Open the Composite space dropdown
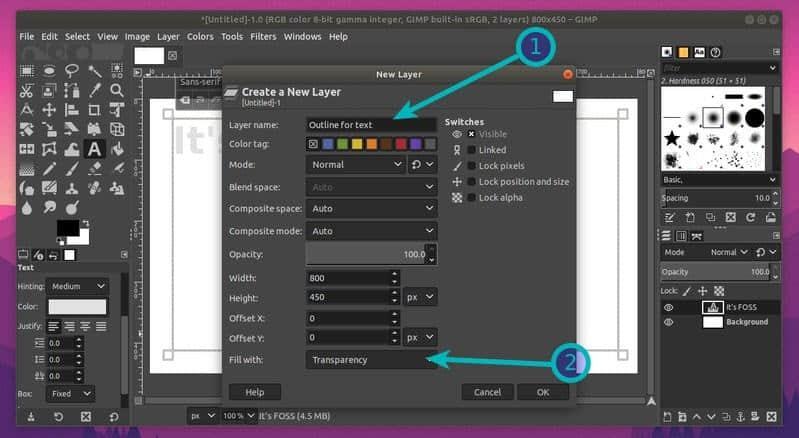799x438 pixels. pyautogui.click(x=371, y=208)
